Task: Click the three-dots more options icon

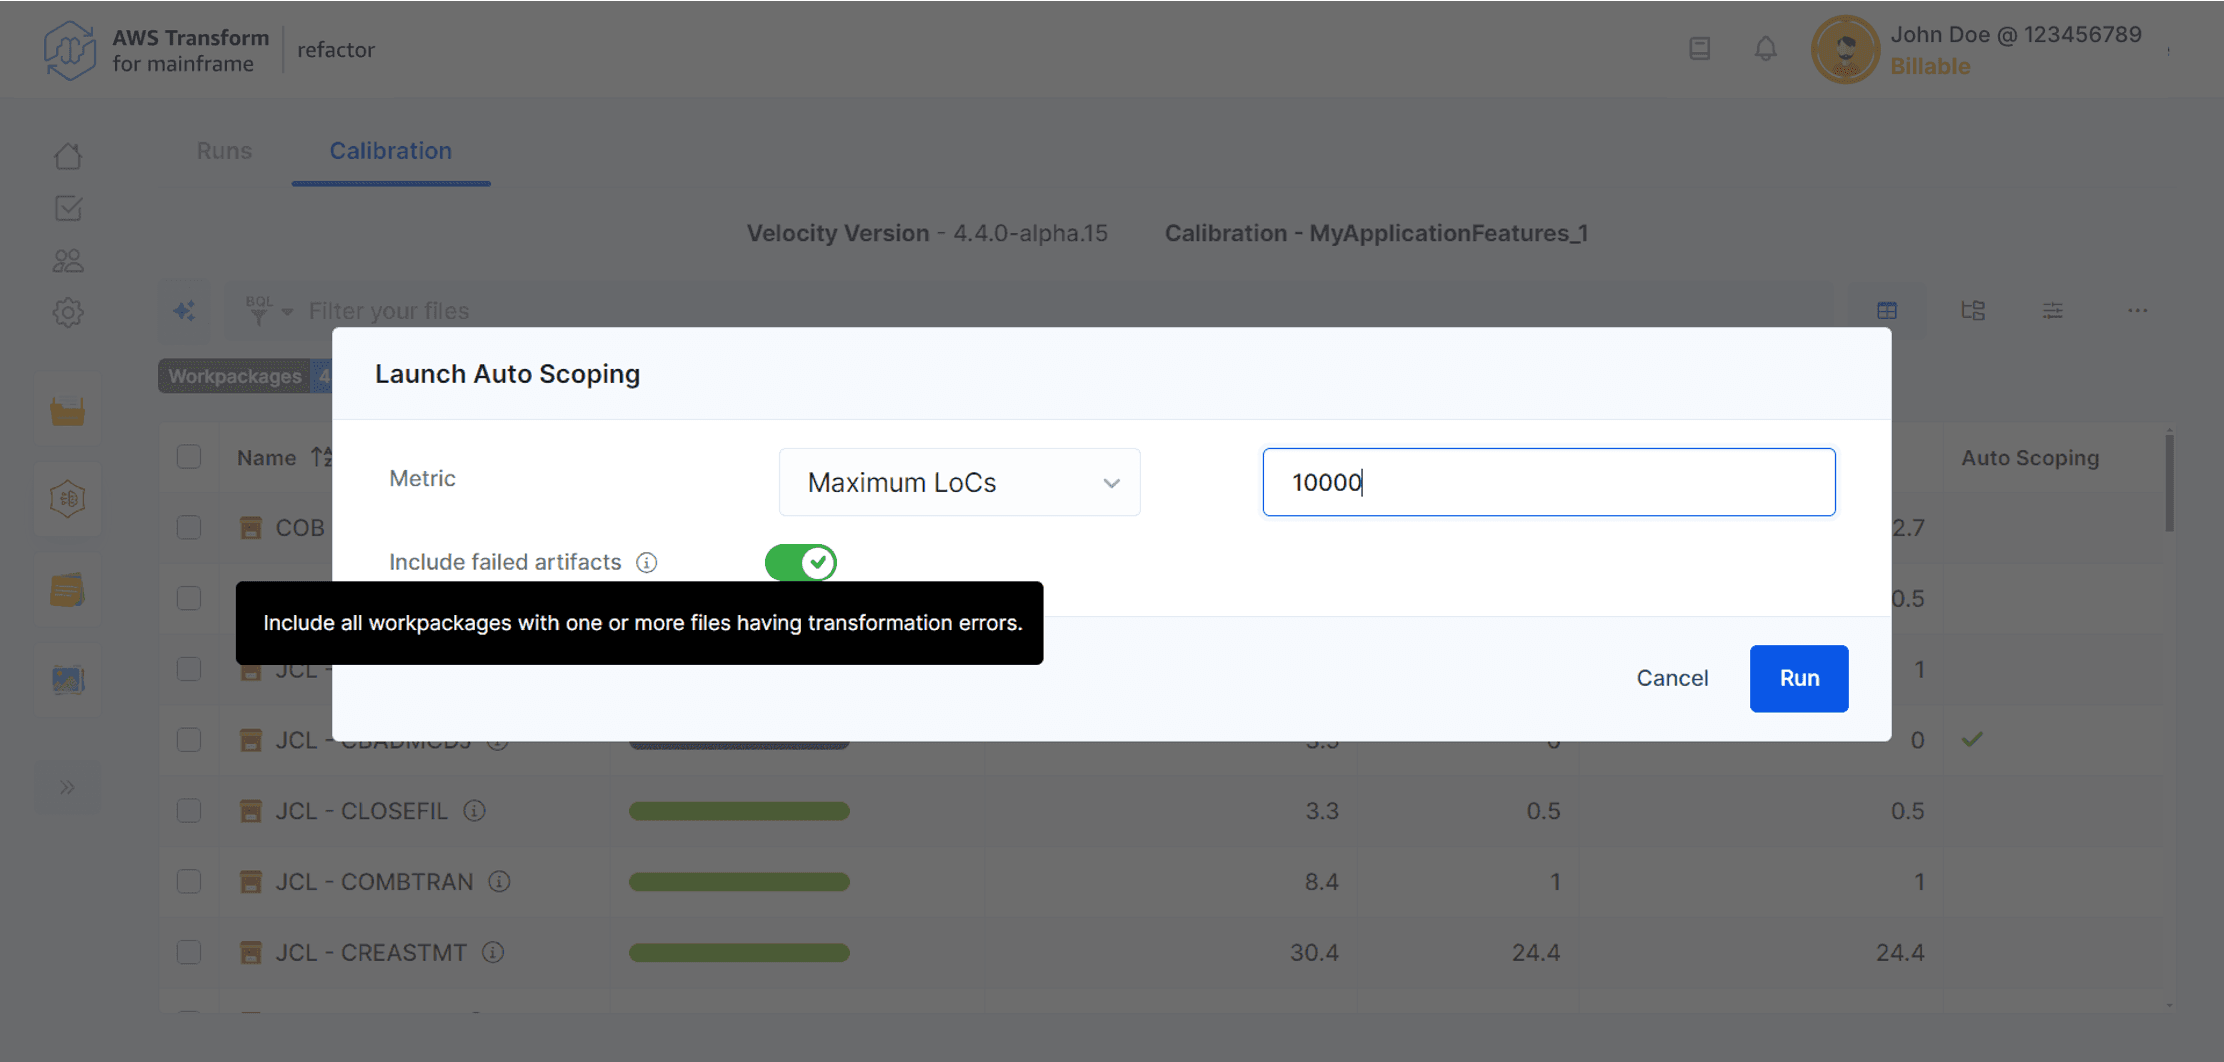Action: click(2137, 311)
